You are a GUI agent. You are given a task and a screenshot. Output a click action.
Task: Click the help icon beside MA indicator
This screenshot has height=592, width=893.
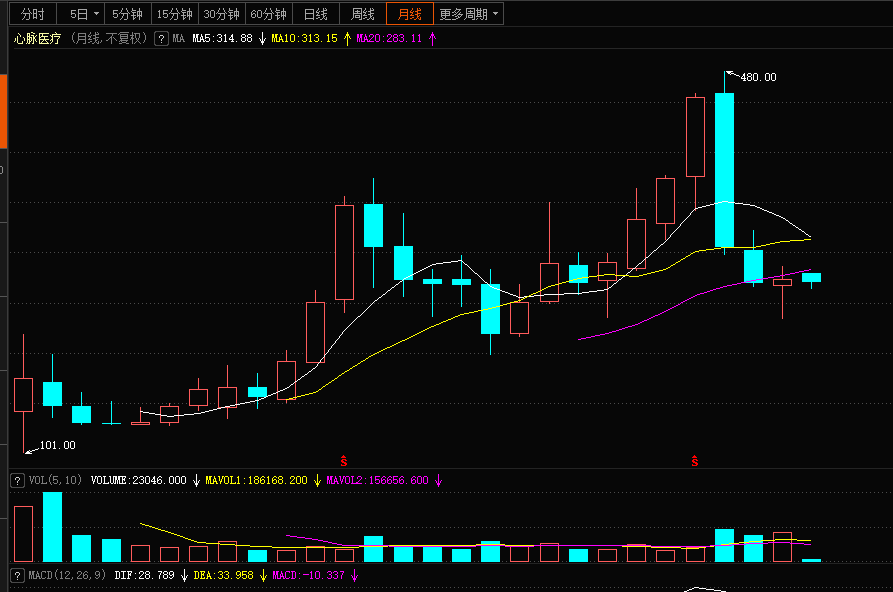tap(161, 38)
